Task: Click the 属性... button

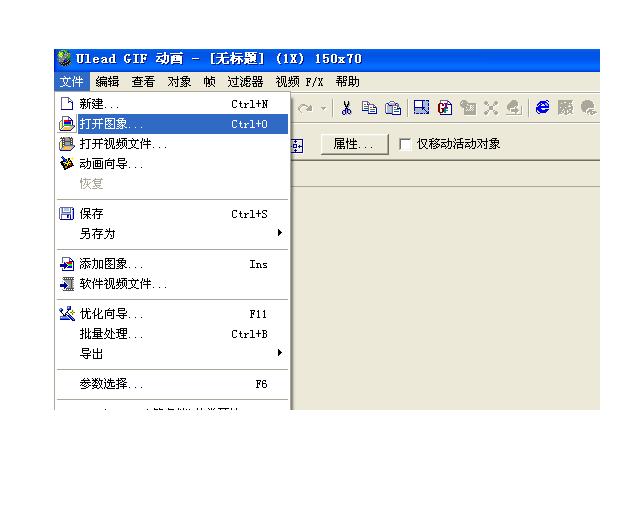Action: [354, 144]
